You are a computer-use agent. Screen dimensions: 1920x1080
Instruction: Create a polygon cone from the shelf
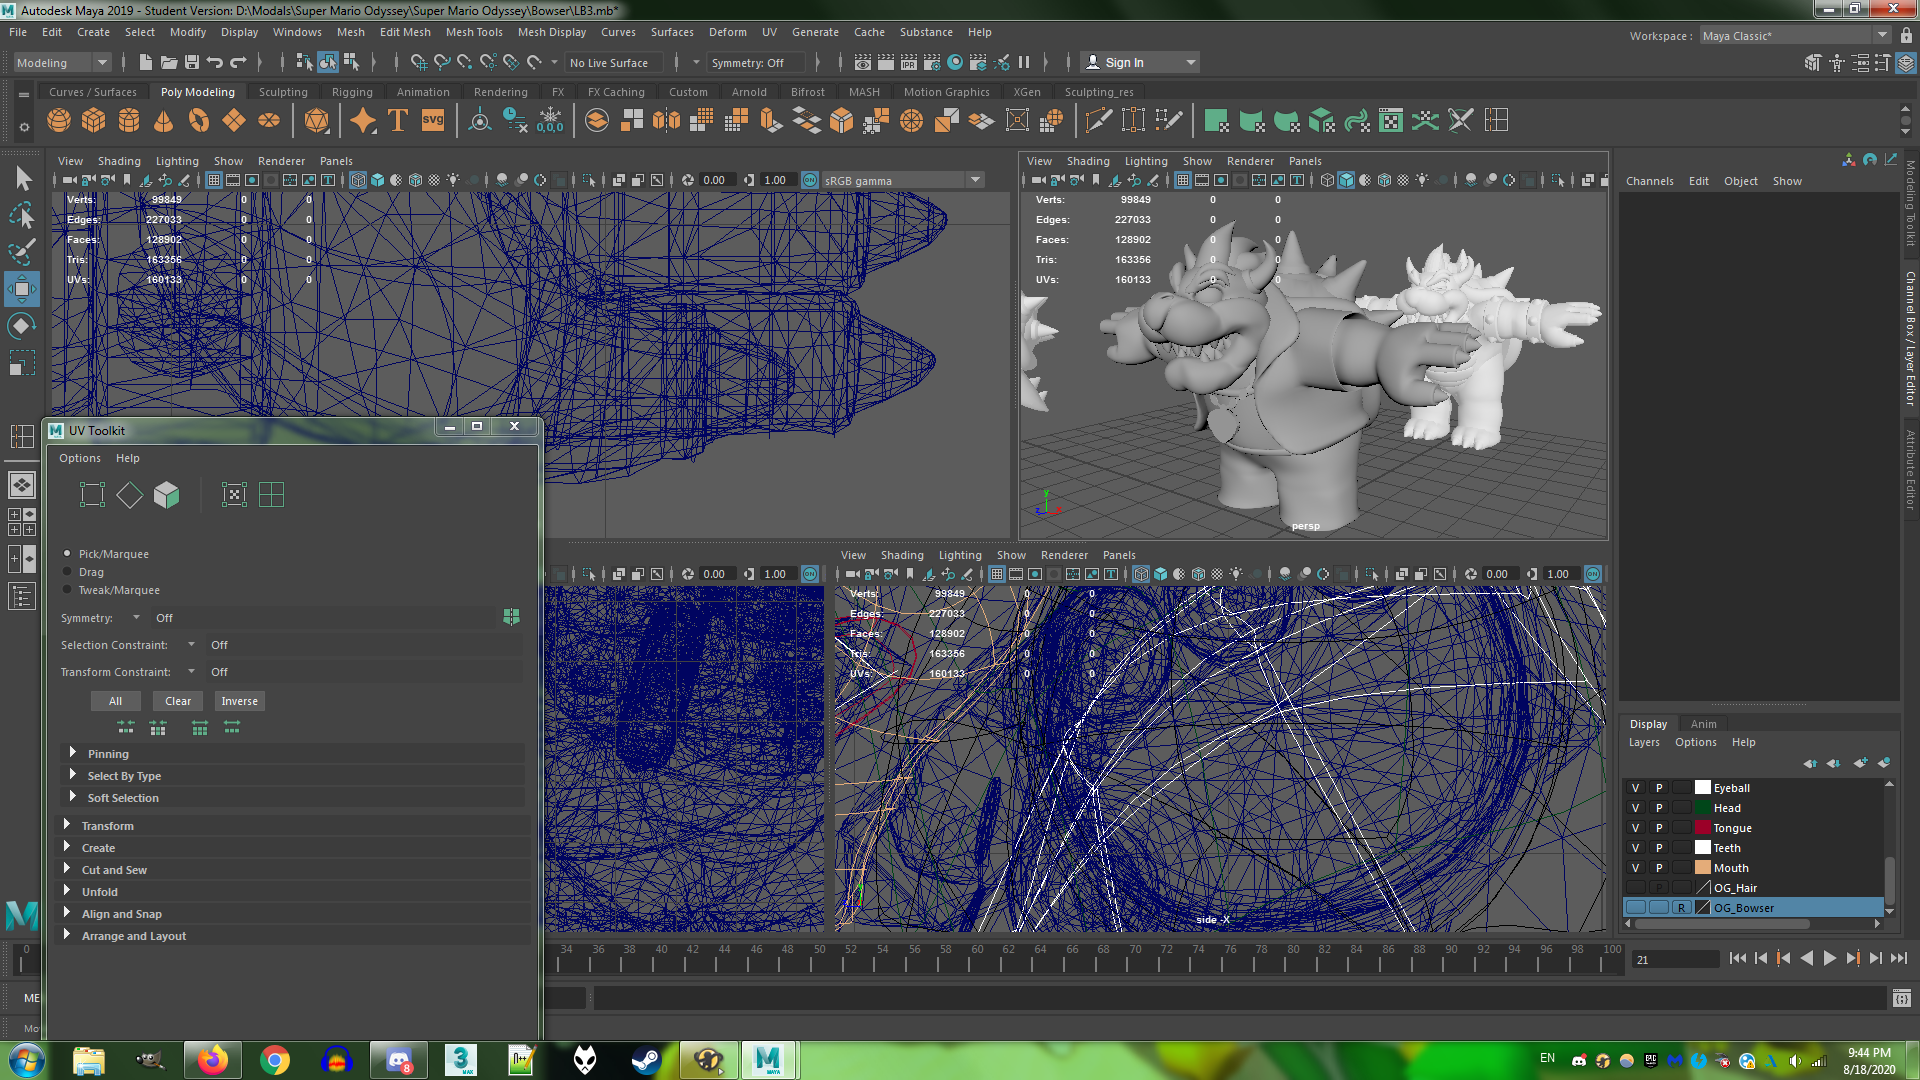pos(164,121)
